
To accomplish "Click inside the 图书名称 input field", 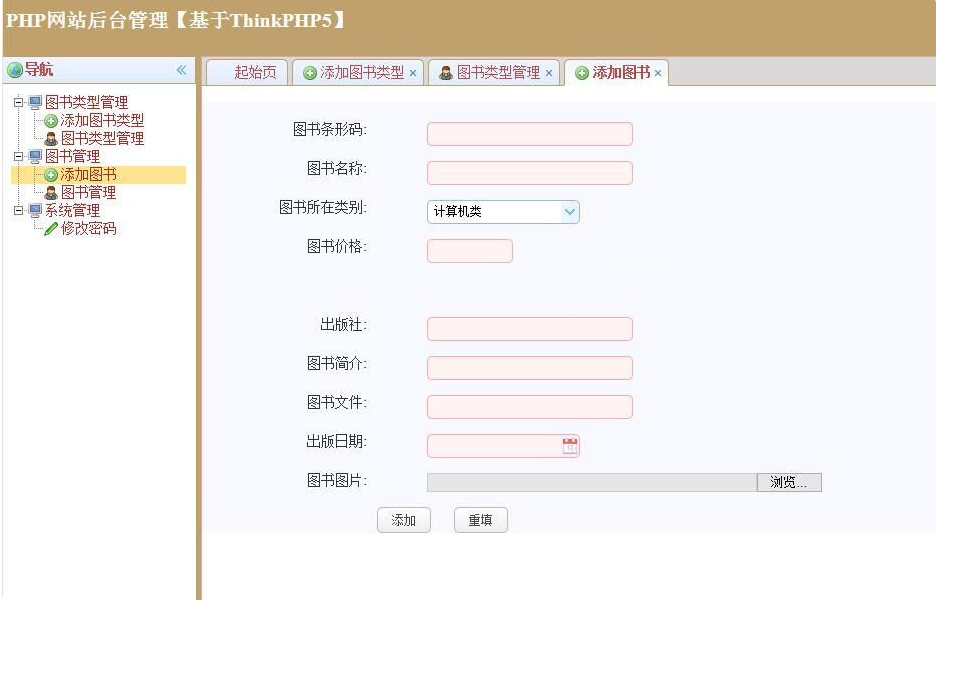I will pos(529,172).
